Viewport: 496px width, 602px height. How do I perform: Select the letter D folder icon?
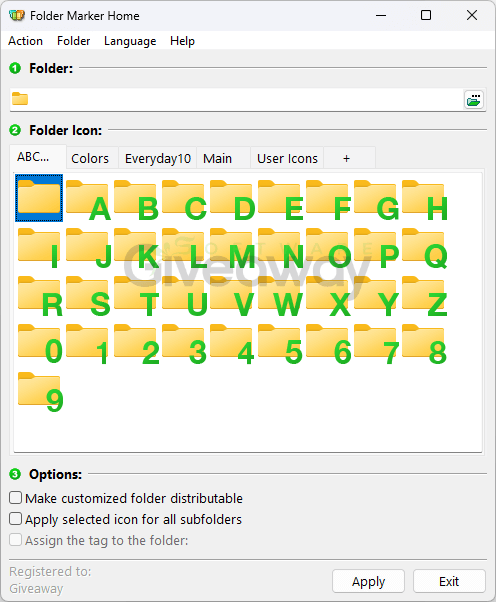(231, 198)
